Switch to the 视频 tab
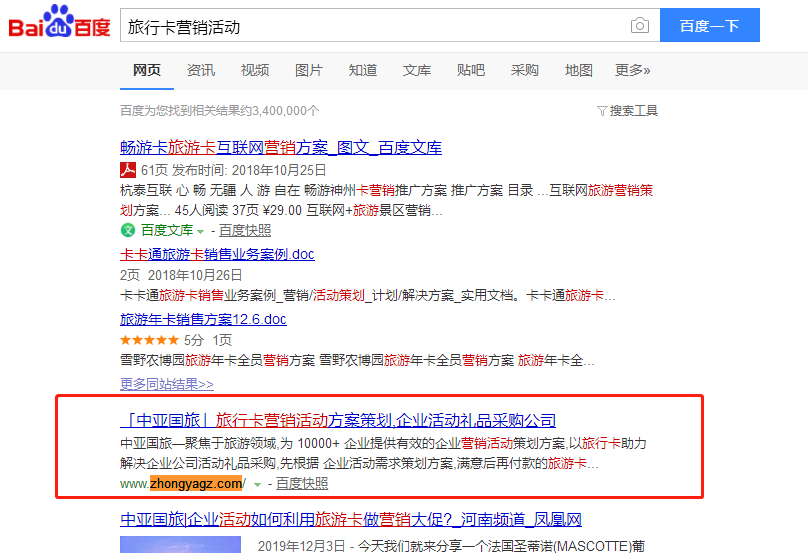 (x=255, y=70)
